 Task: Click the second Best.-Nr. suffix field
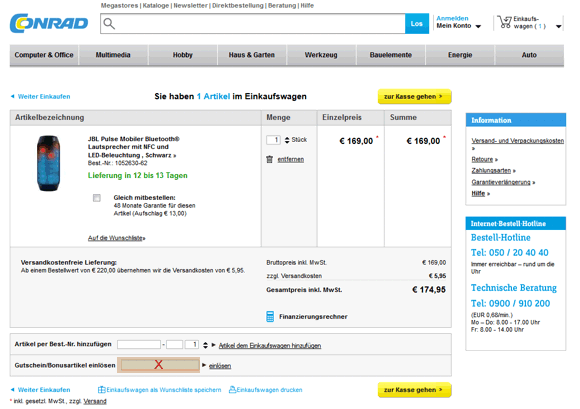(x=175, y=345)
